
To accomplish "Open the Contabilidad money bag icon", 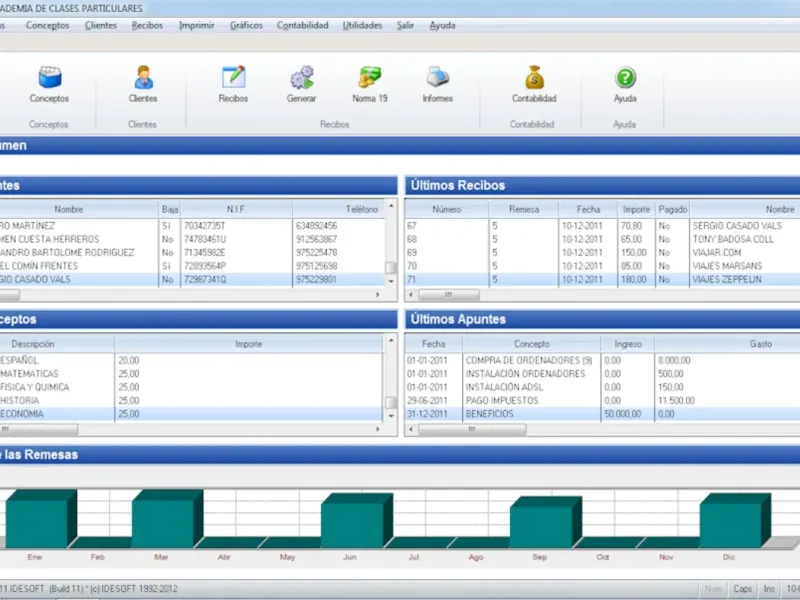I will click(534, 78).
